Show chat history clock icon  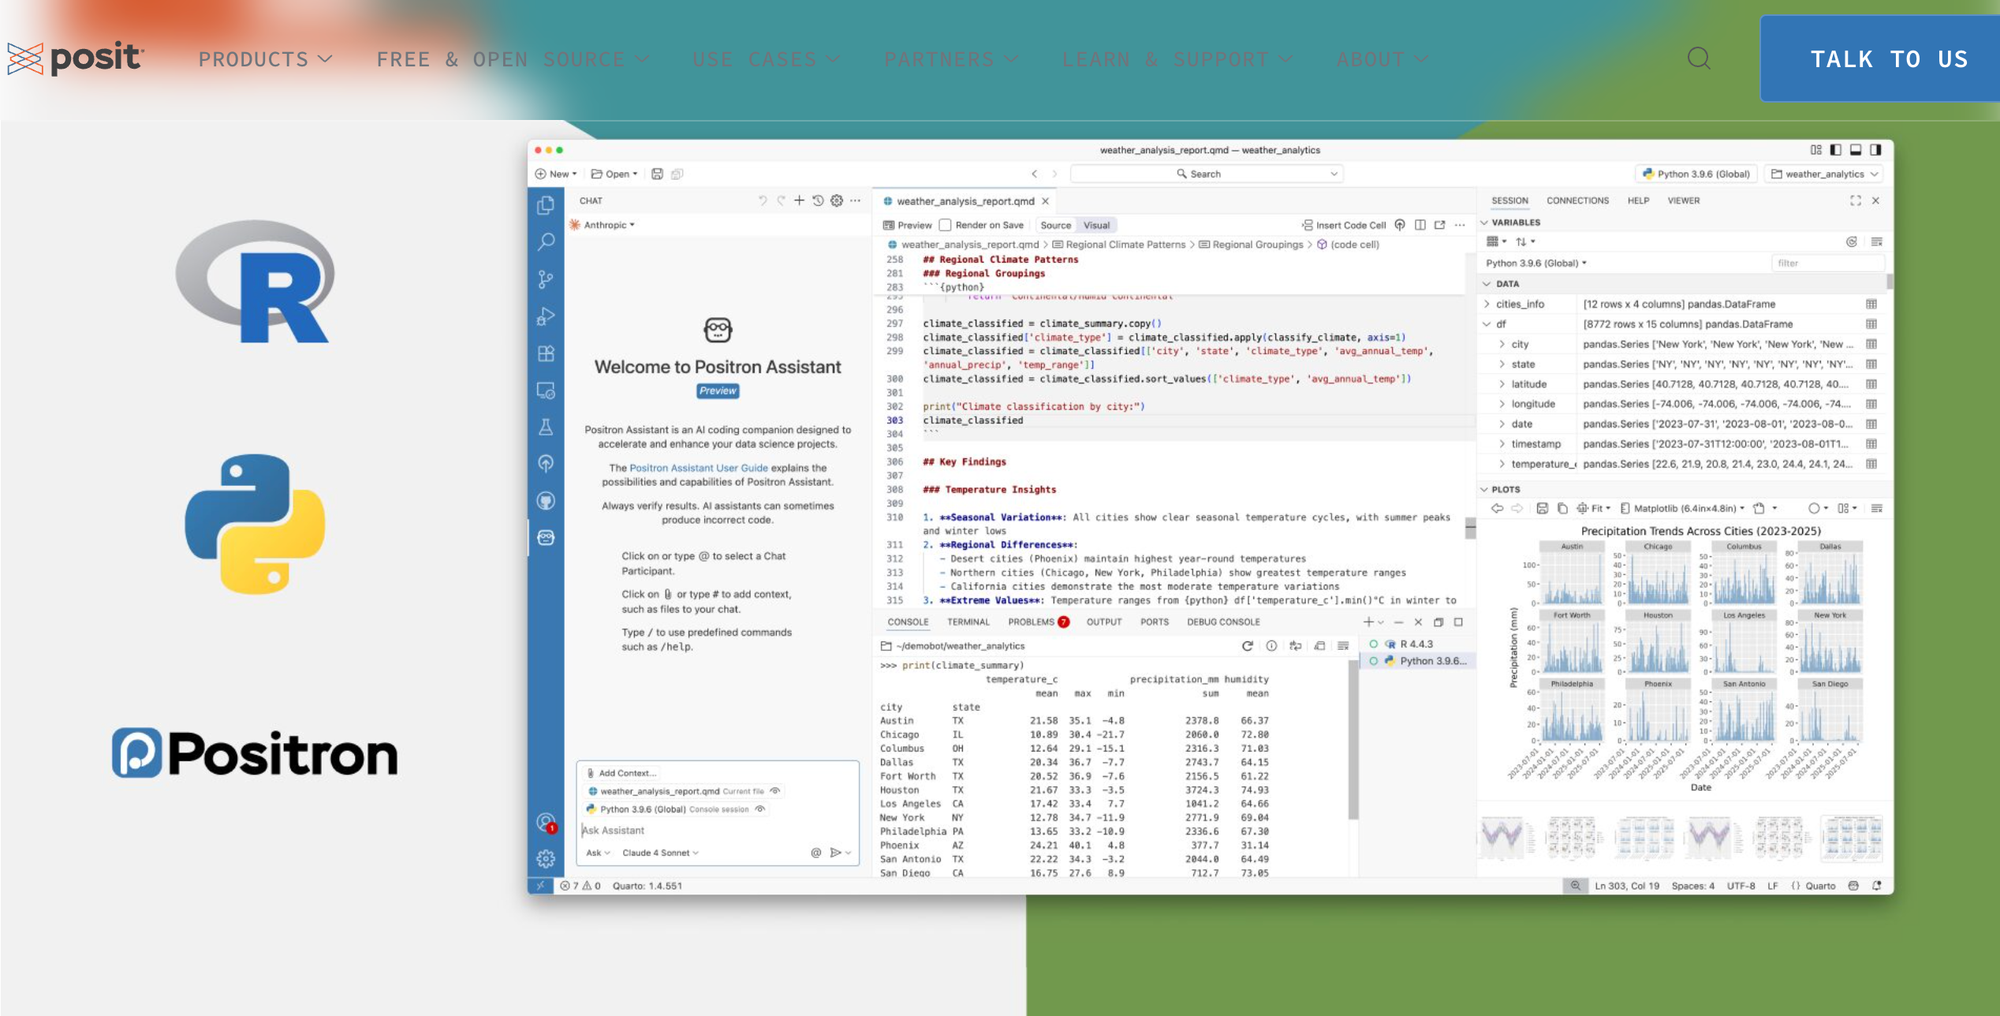(818, 201)
